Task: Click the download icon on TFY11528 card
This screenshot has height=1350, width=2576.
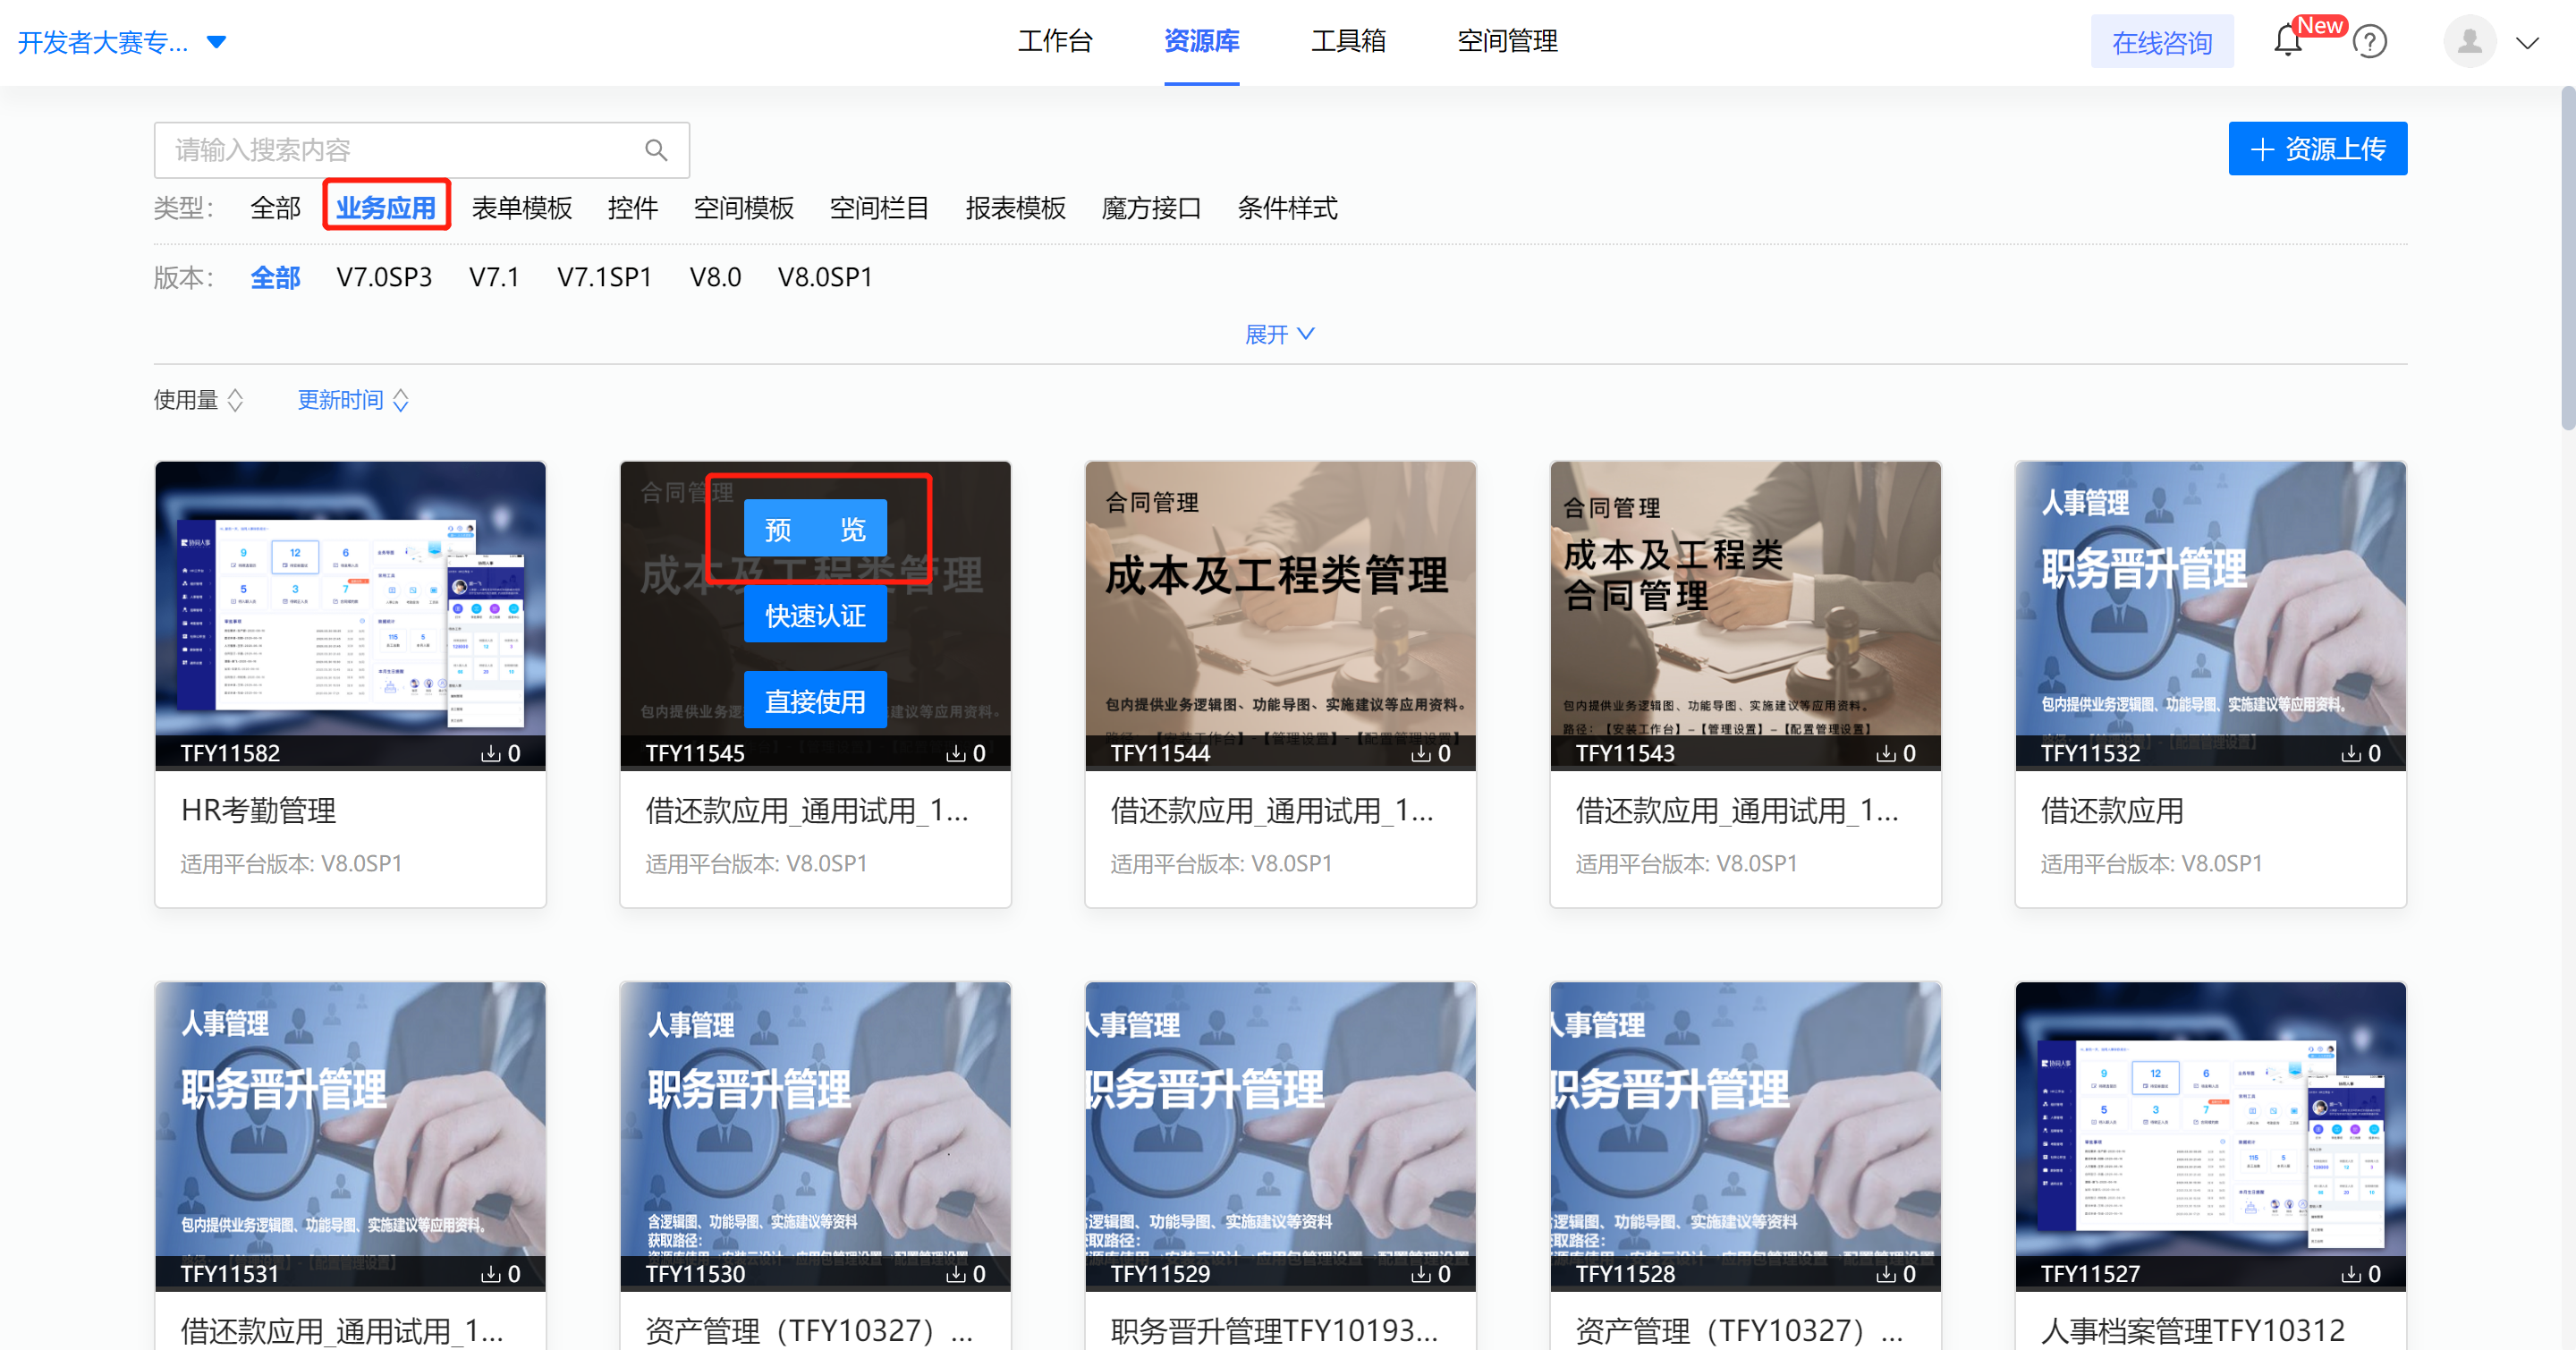Action: [1885, 1274]
